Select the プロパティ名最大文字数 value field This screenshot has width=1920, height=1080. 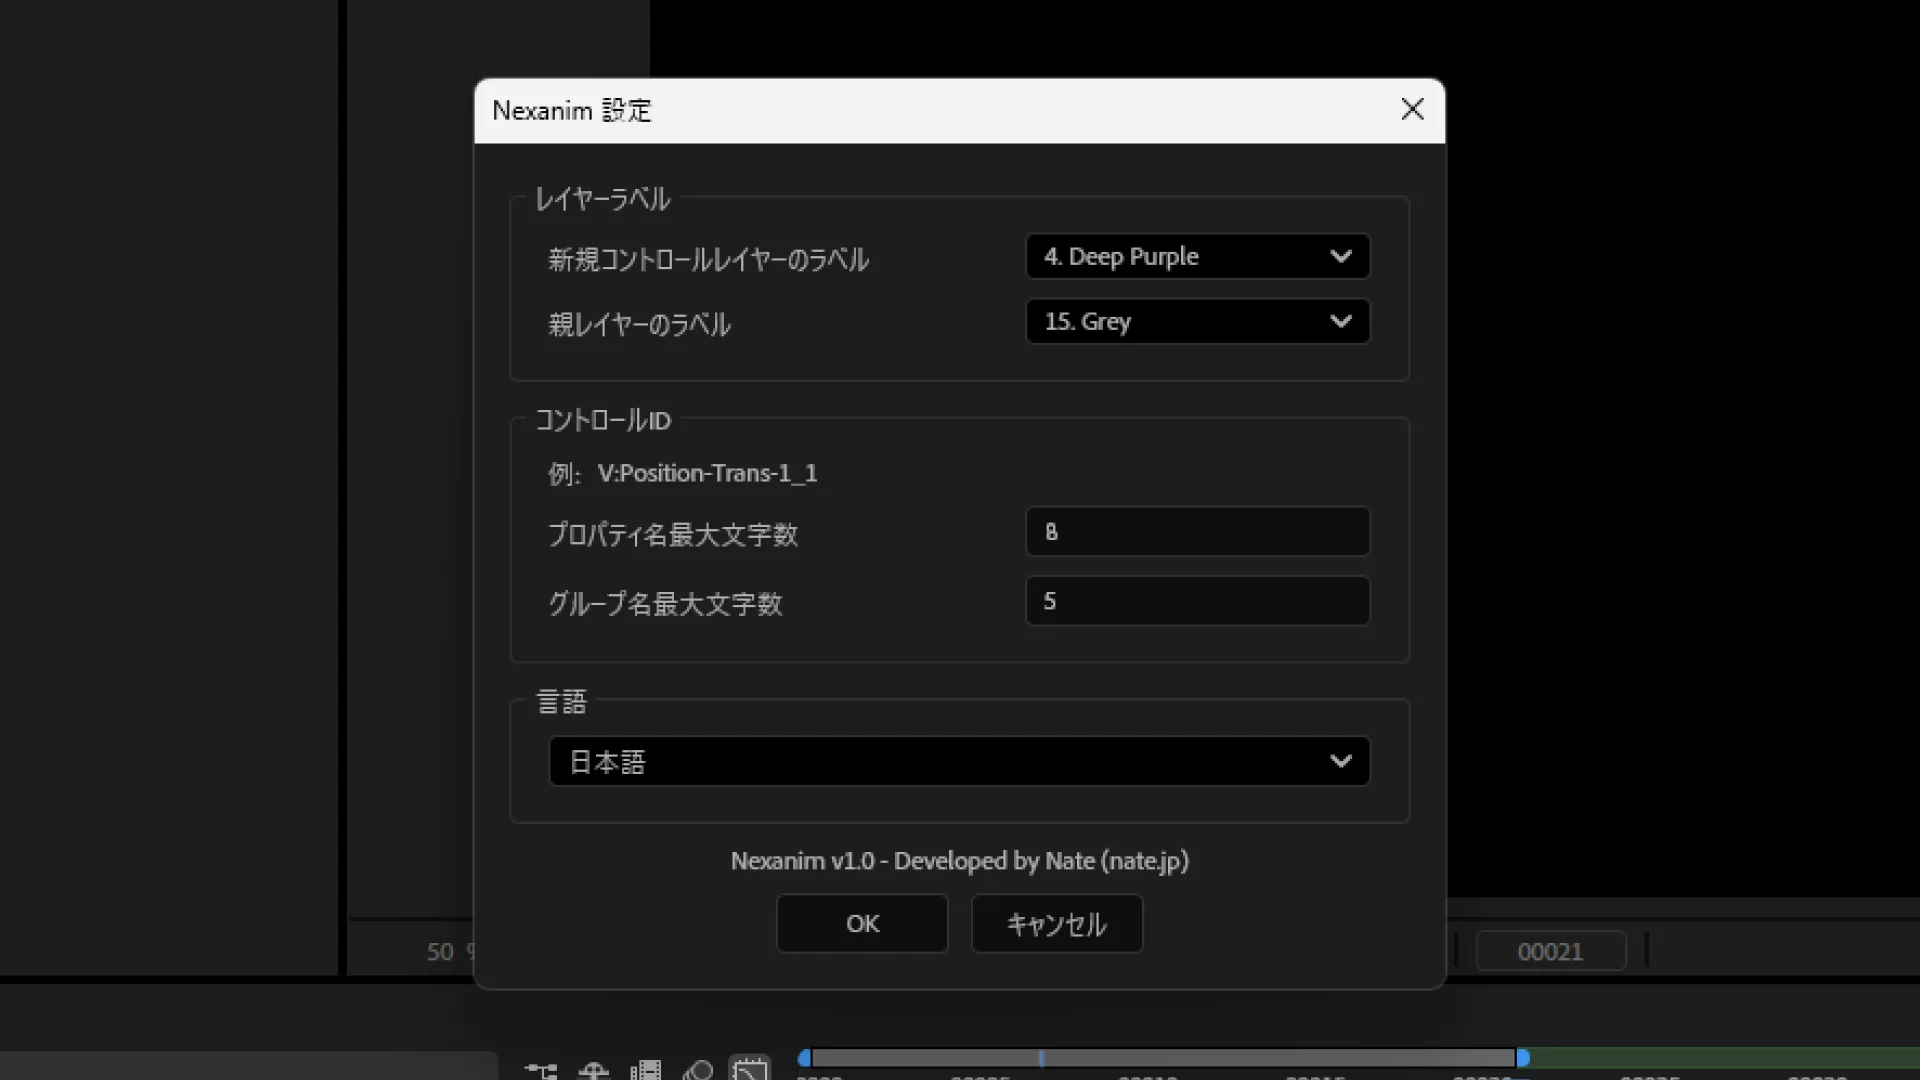1197,531
